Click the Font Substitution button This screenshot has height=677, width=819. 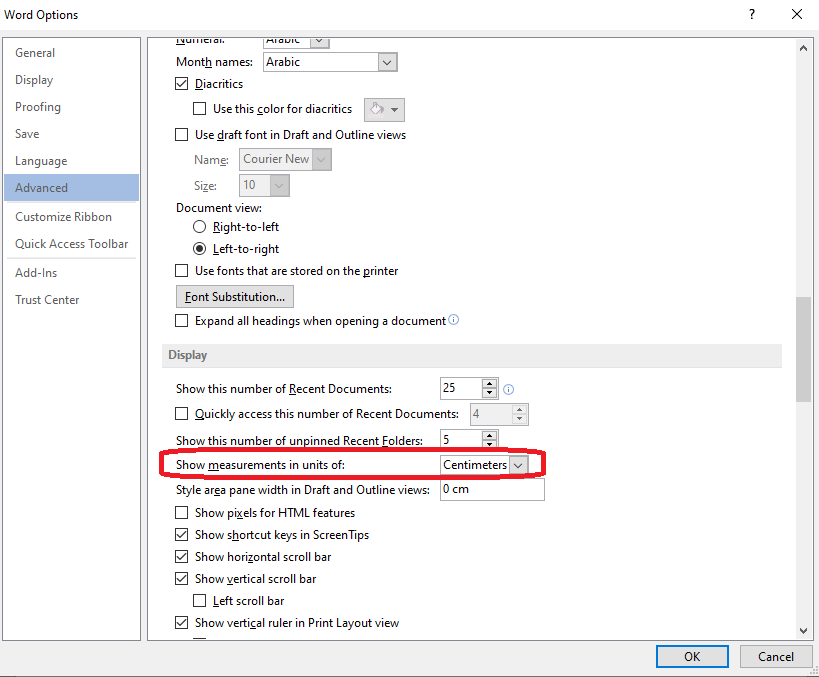pos(234,296)
